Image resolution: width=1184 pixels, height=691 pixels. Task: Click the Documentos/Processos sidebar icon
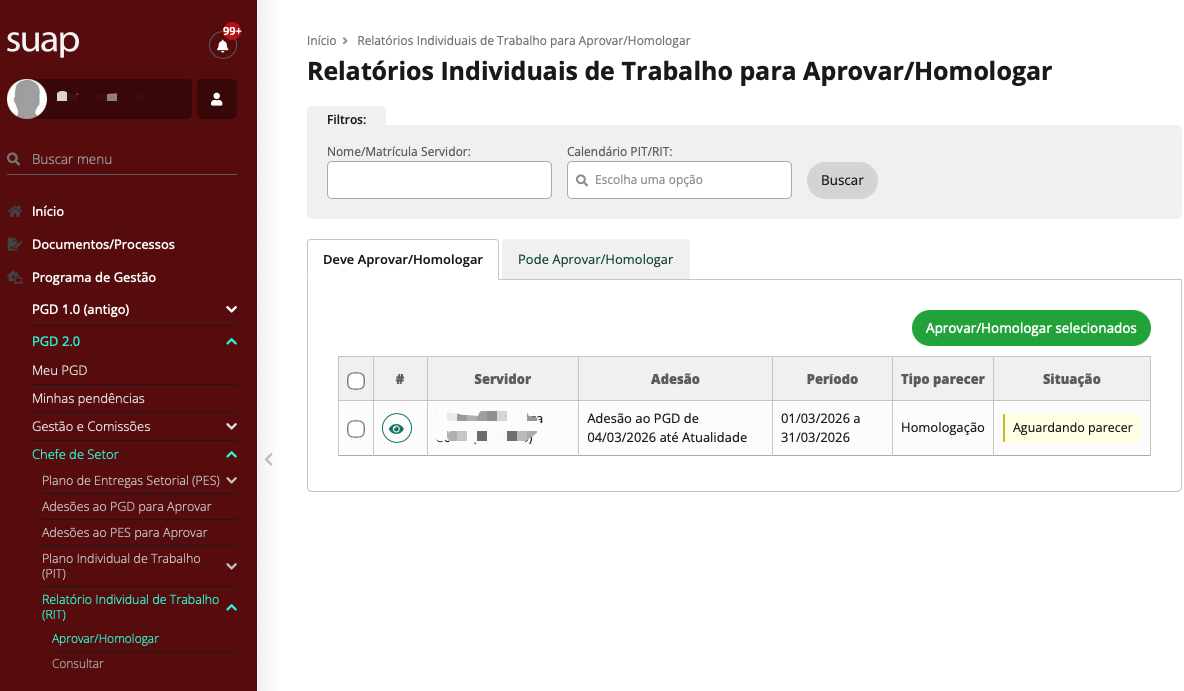15,245
